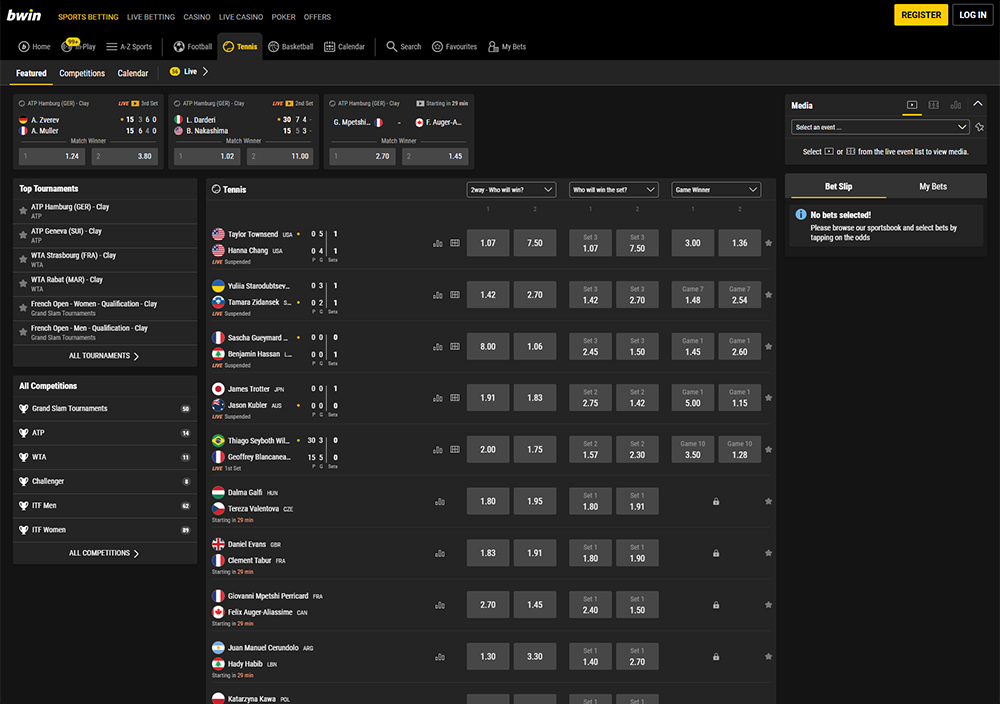Favourite the Galfi vs Valentova match
1000x704 pixels.
point(768,501)
